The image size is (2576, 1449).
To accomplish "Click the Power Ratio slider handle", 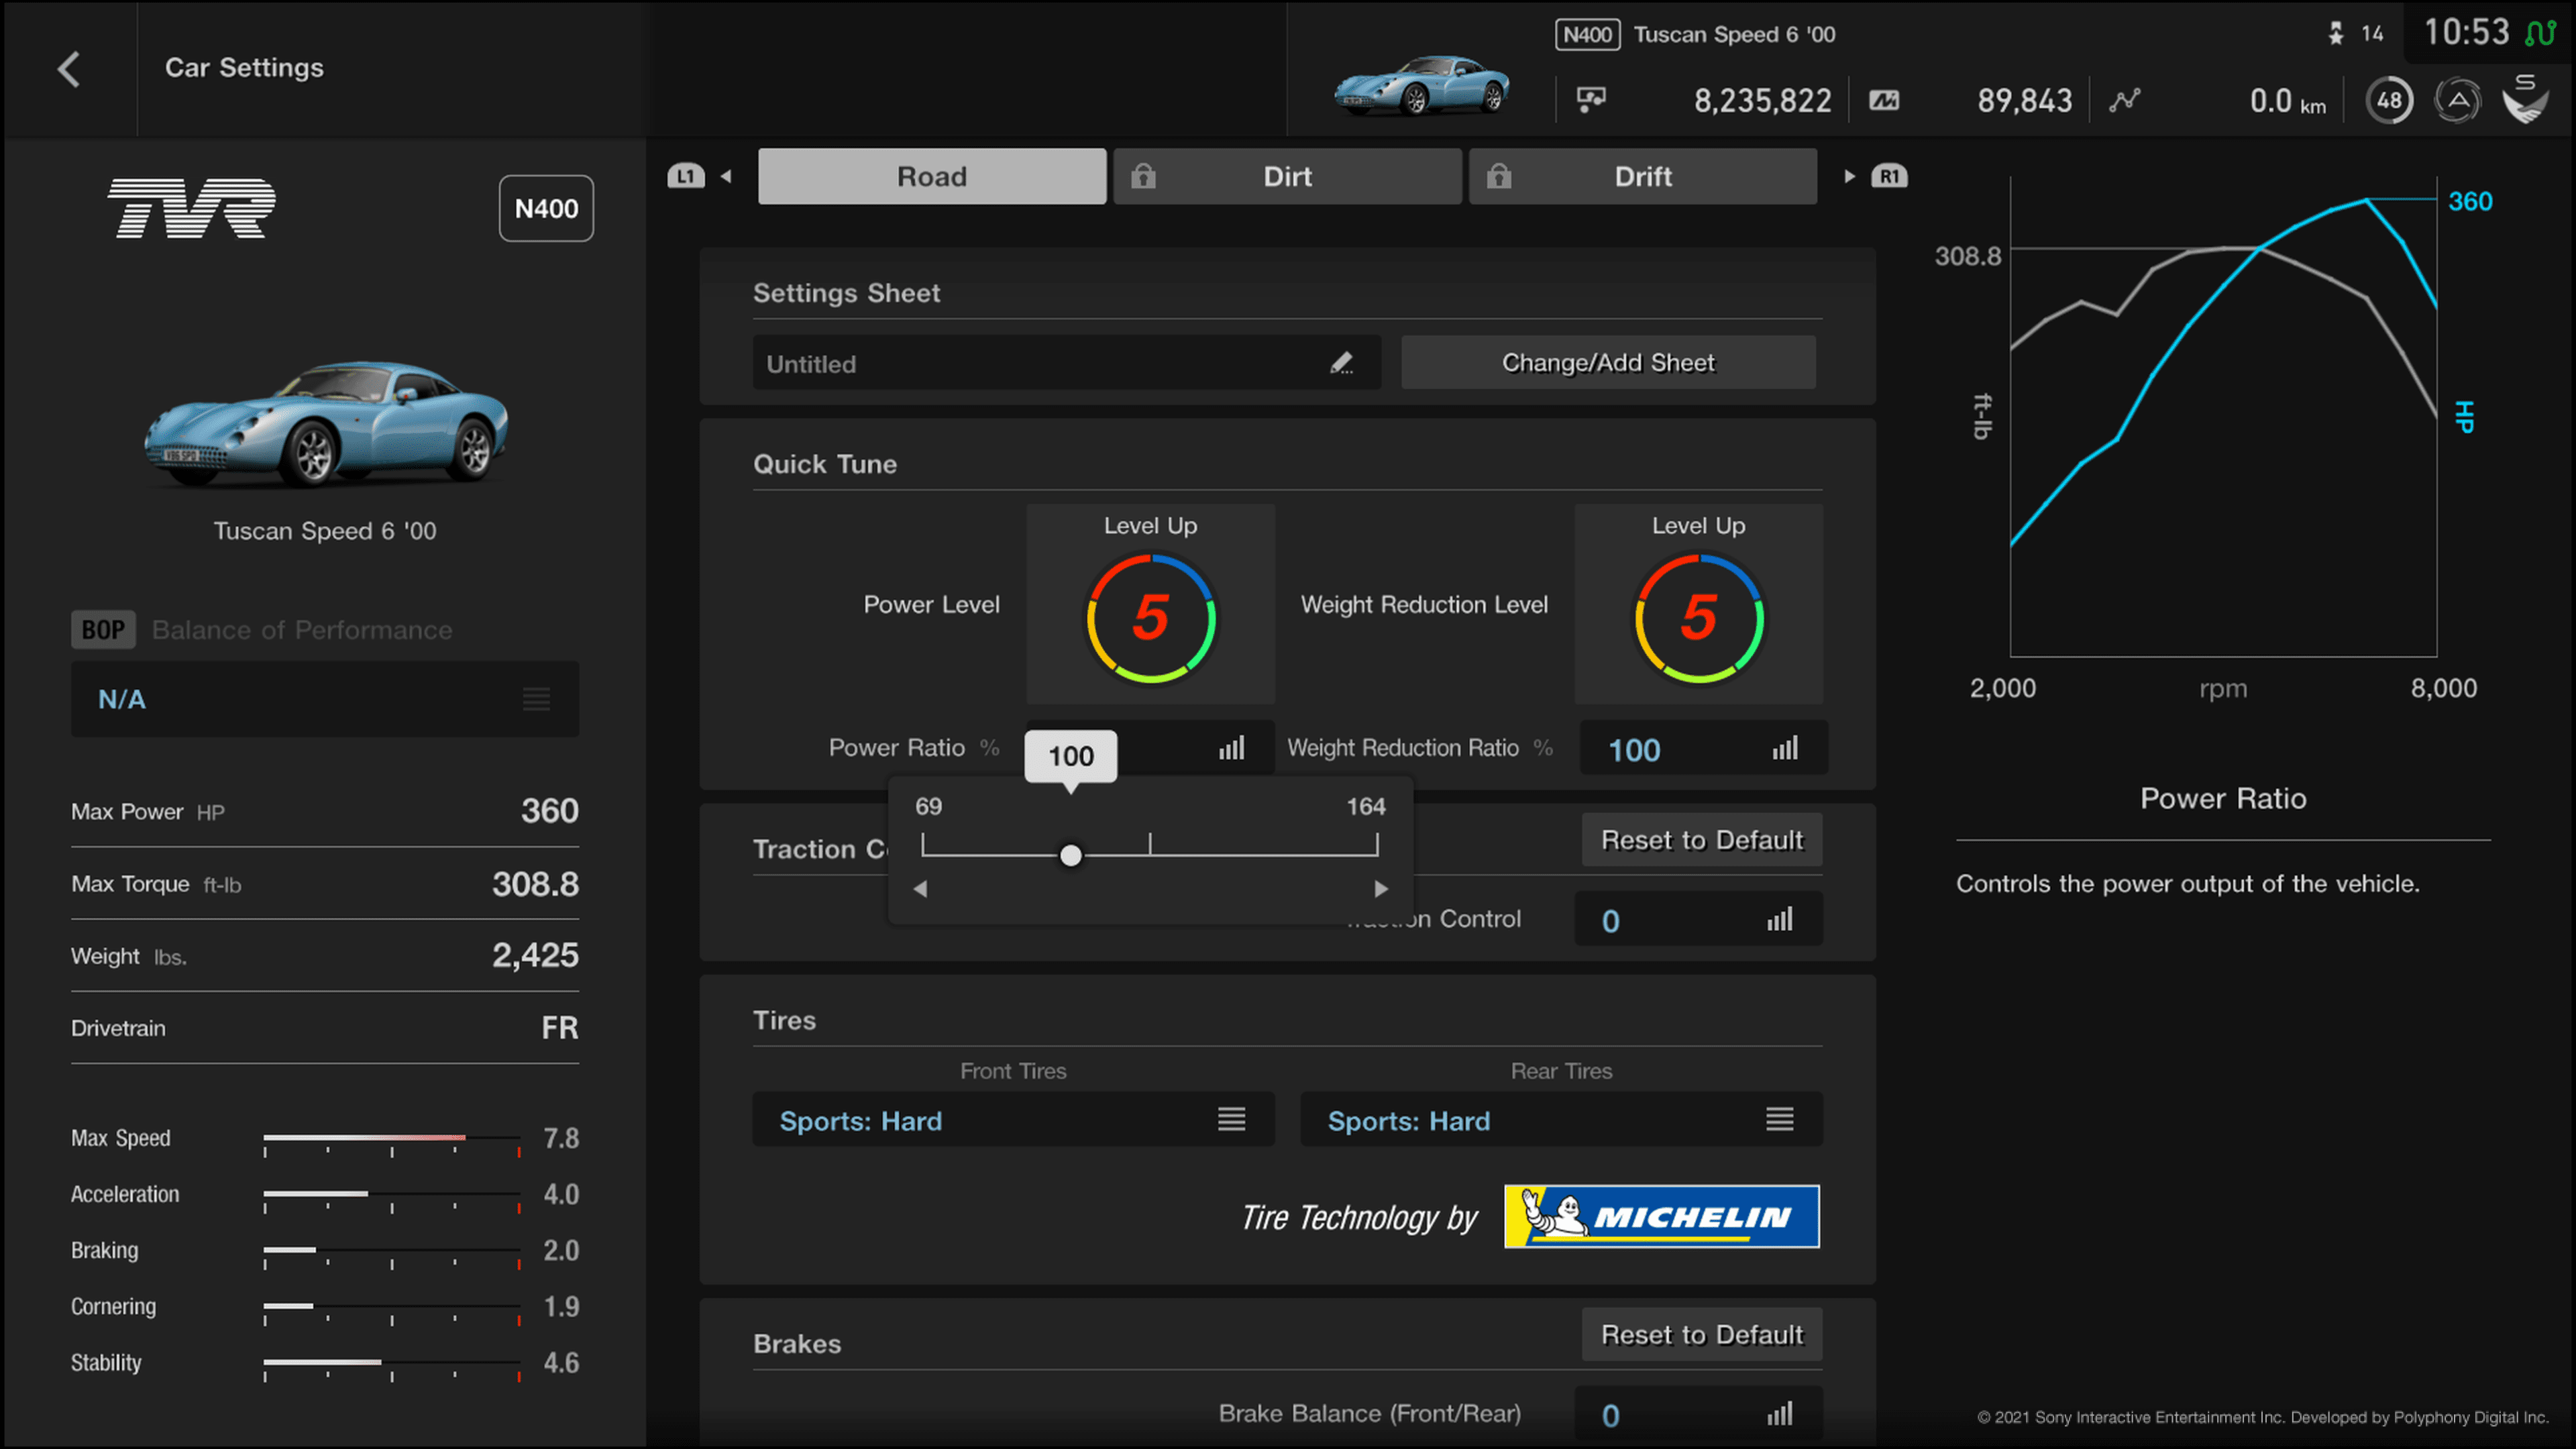I will click(1070, 855).
